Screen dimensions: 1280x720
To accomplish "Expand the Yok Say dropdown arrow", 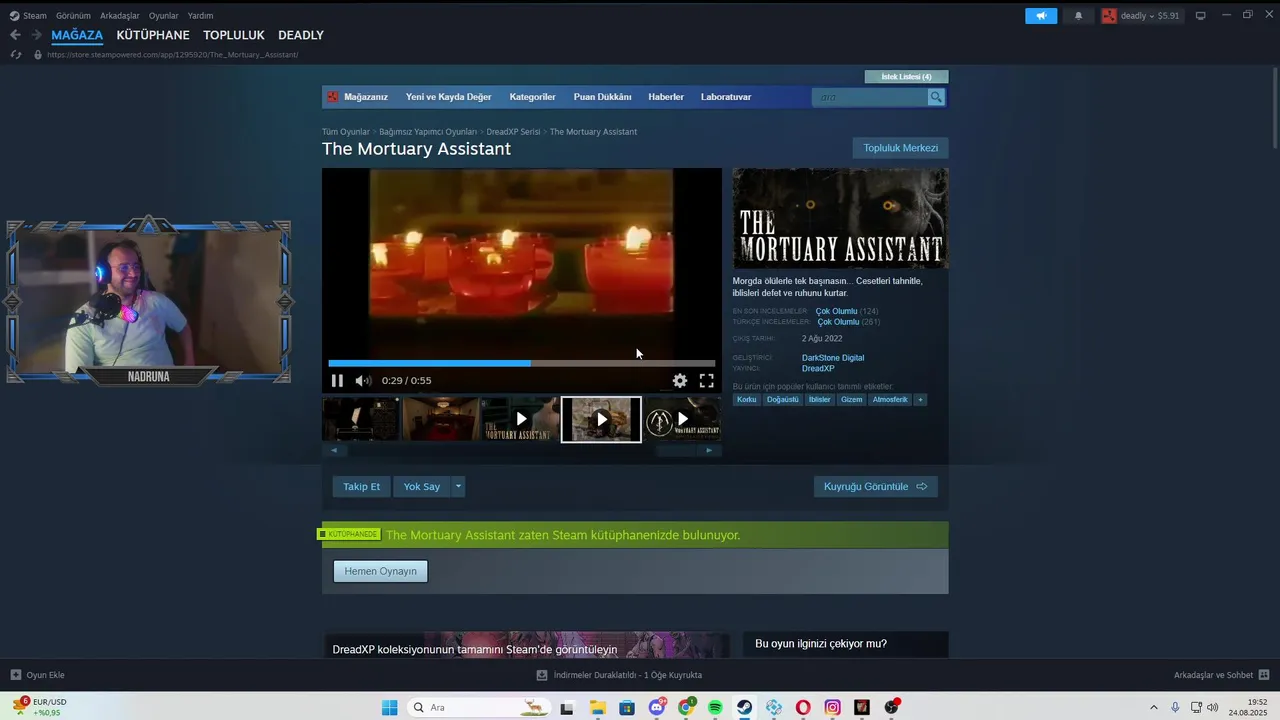I will (458, 486).
